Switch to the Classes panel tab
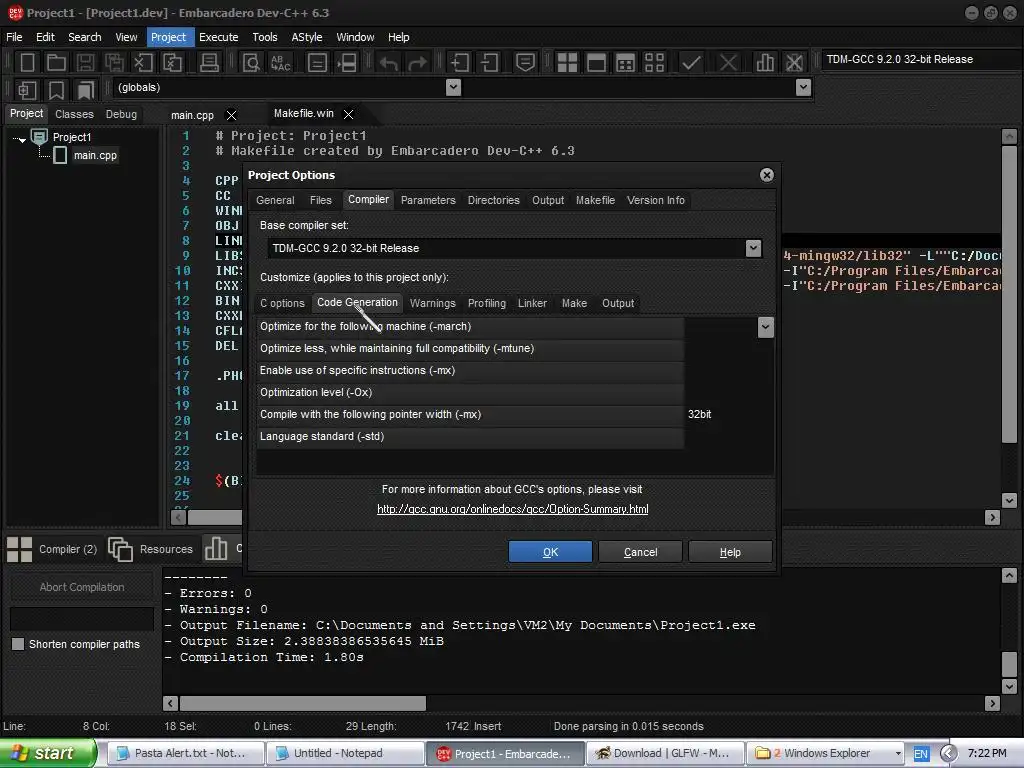1024x768 pixels. pyautogui.click(x=74, y=114)
